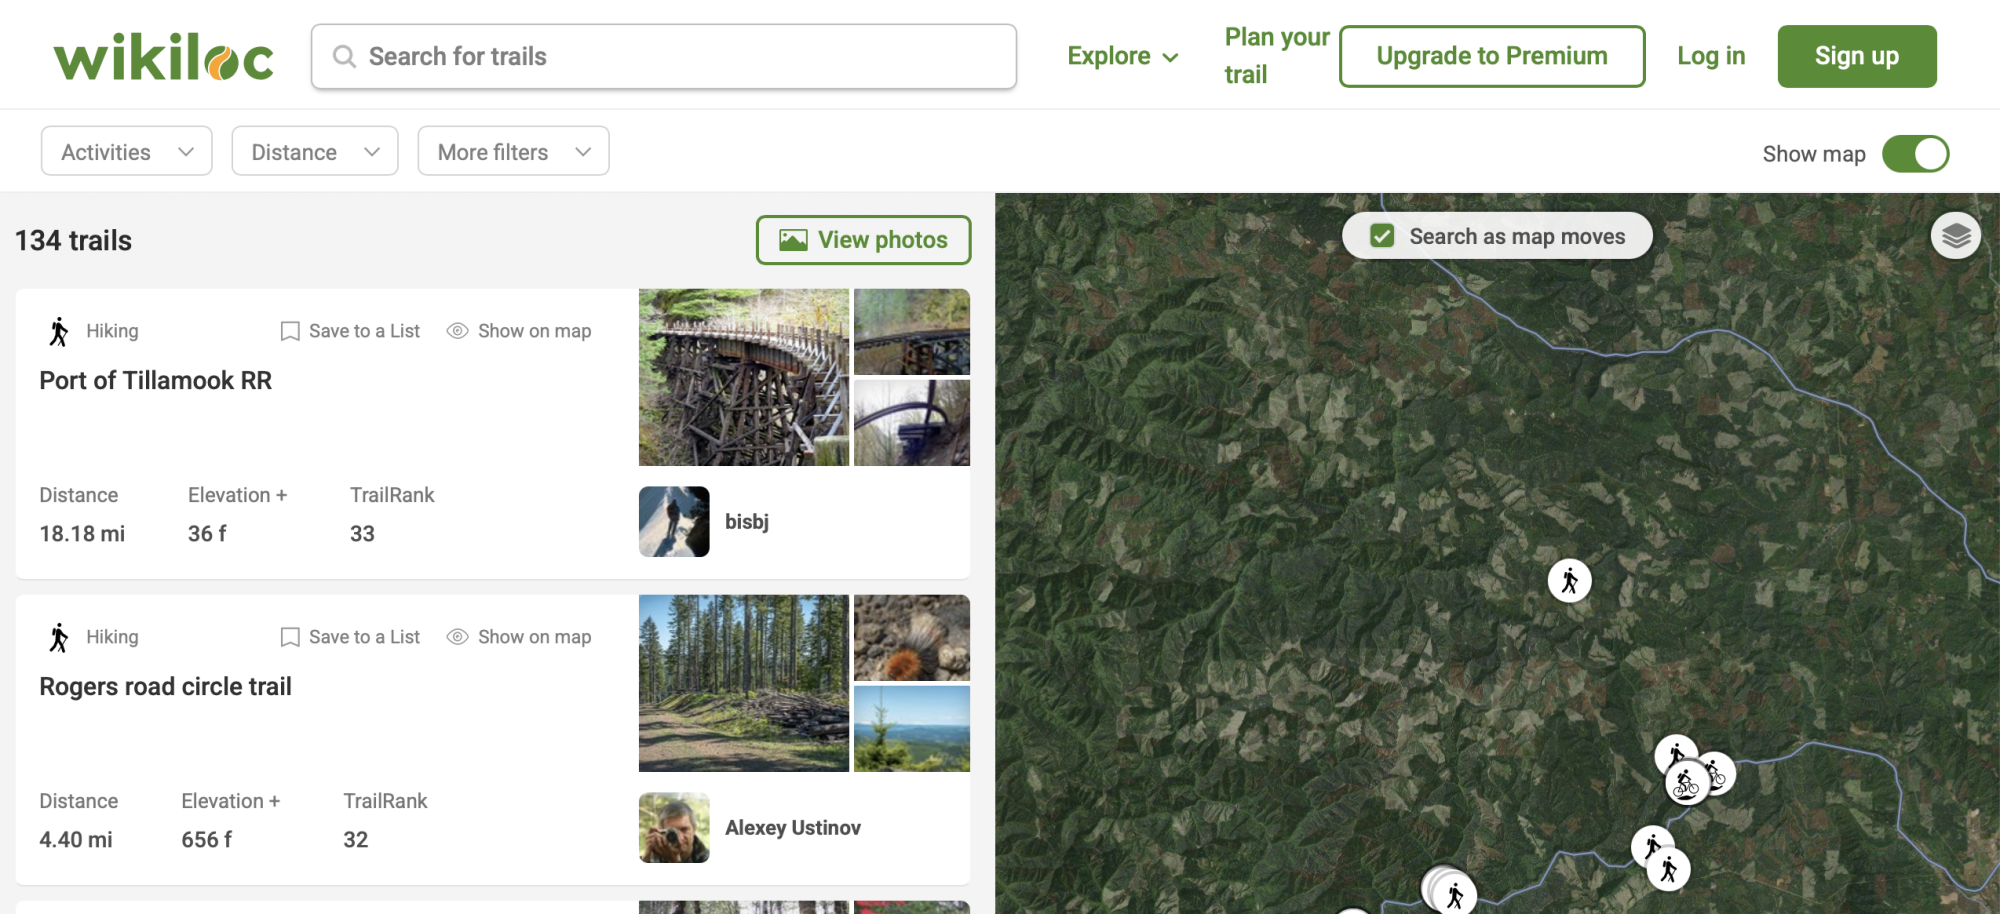Image resolution: width=2000 pixels, height=914 pixels.
Task: Open top small bridge photo thumbnail
Action: pos(912,331)
